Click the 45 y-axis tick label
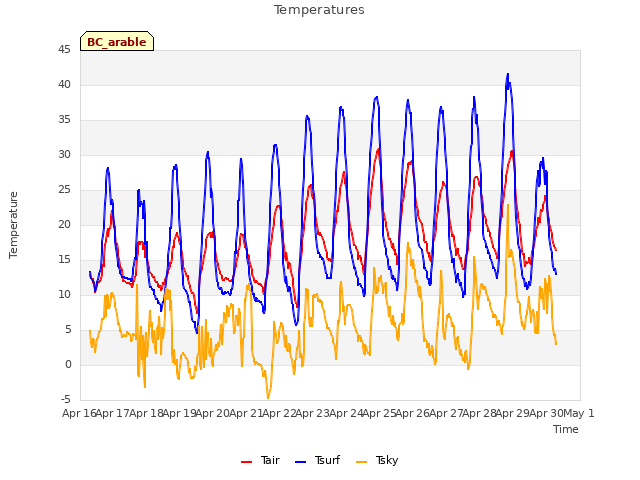Viewport: 640px width, 480px height. tap(64, 49)
